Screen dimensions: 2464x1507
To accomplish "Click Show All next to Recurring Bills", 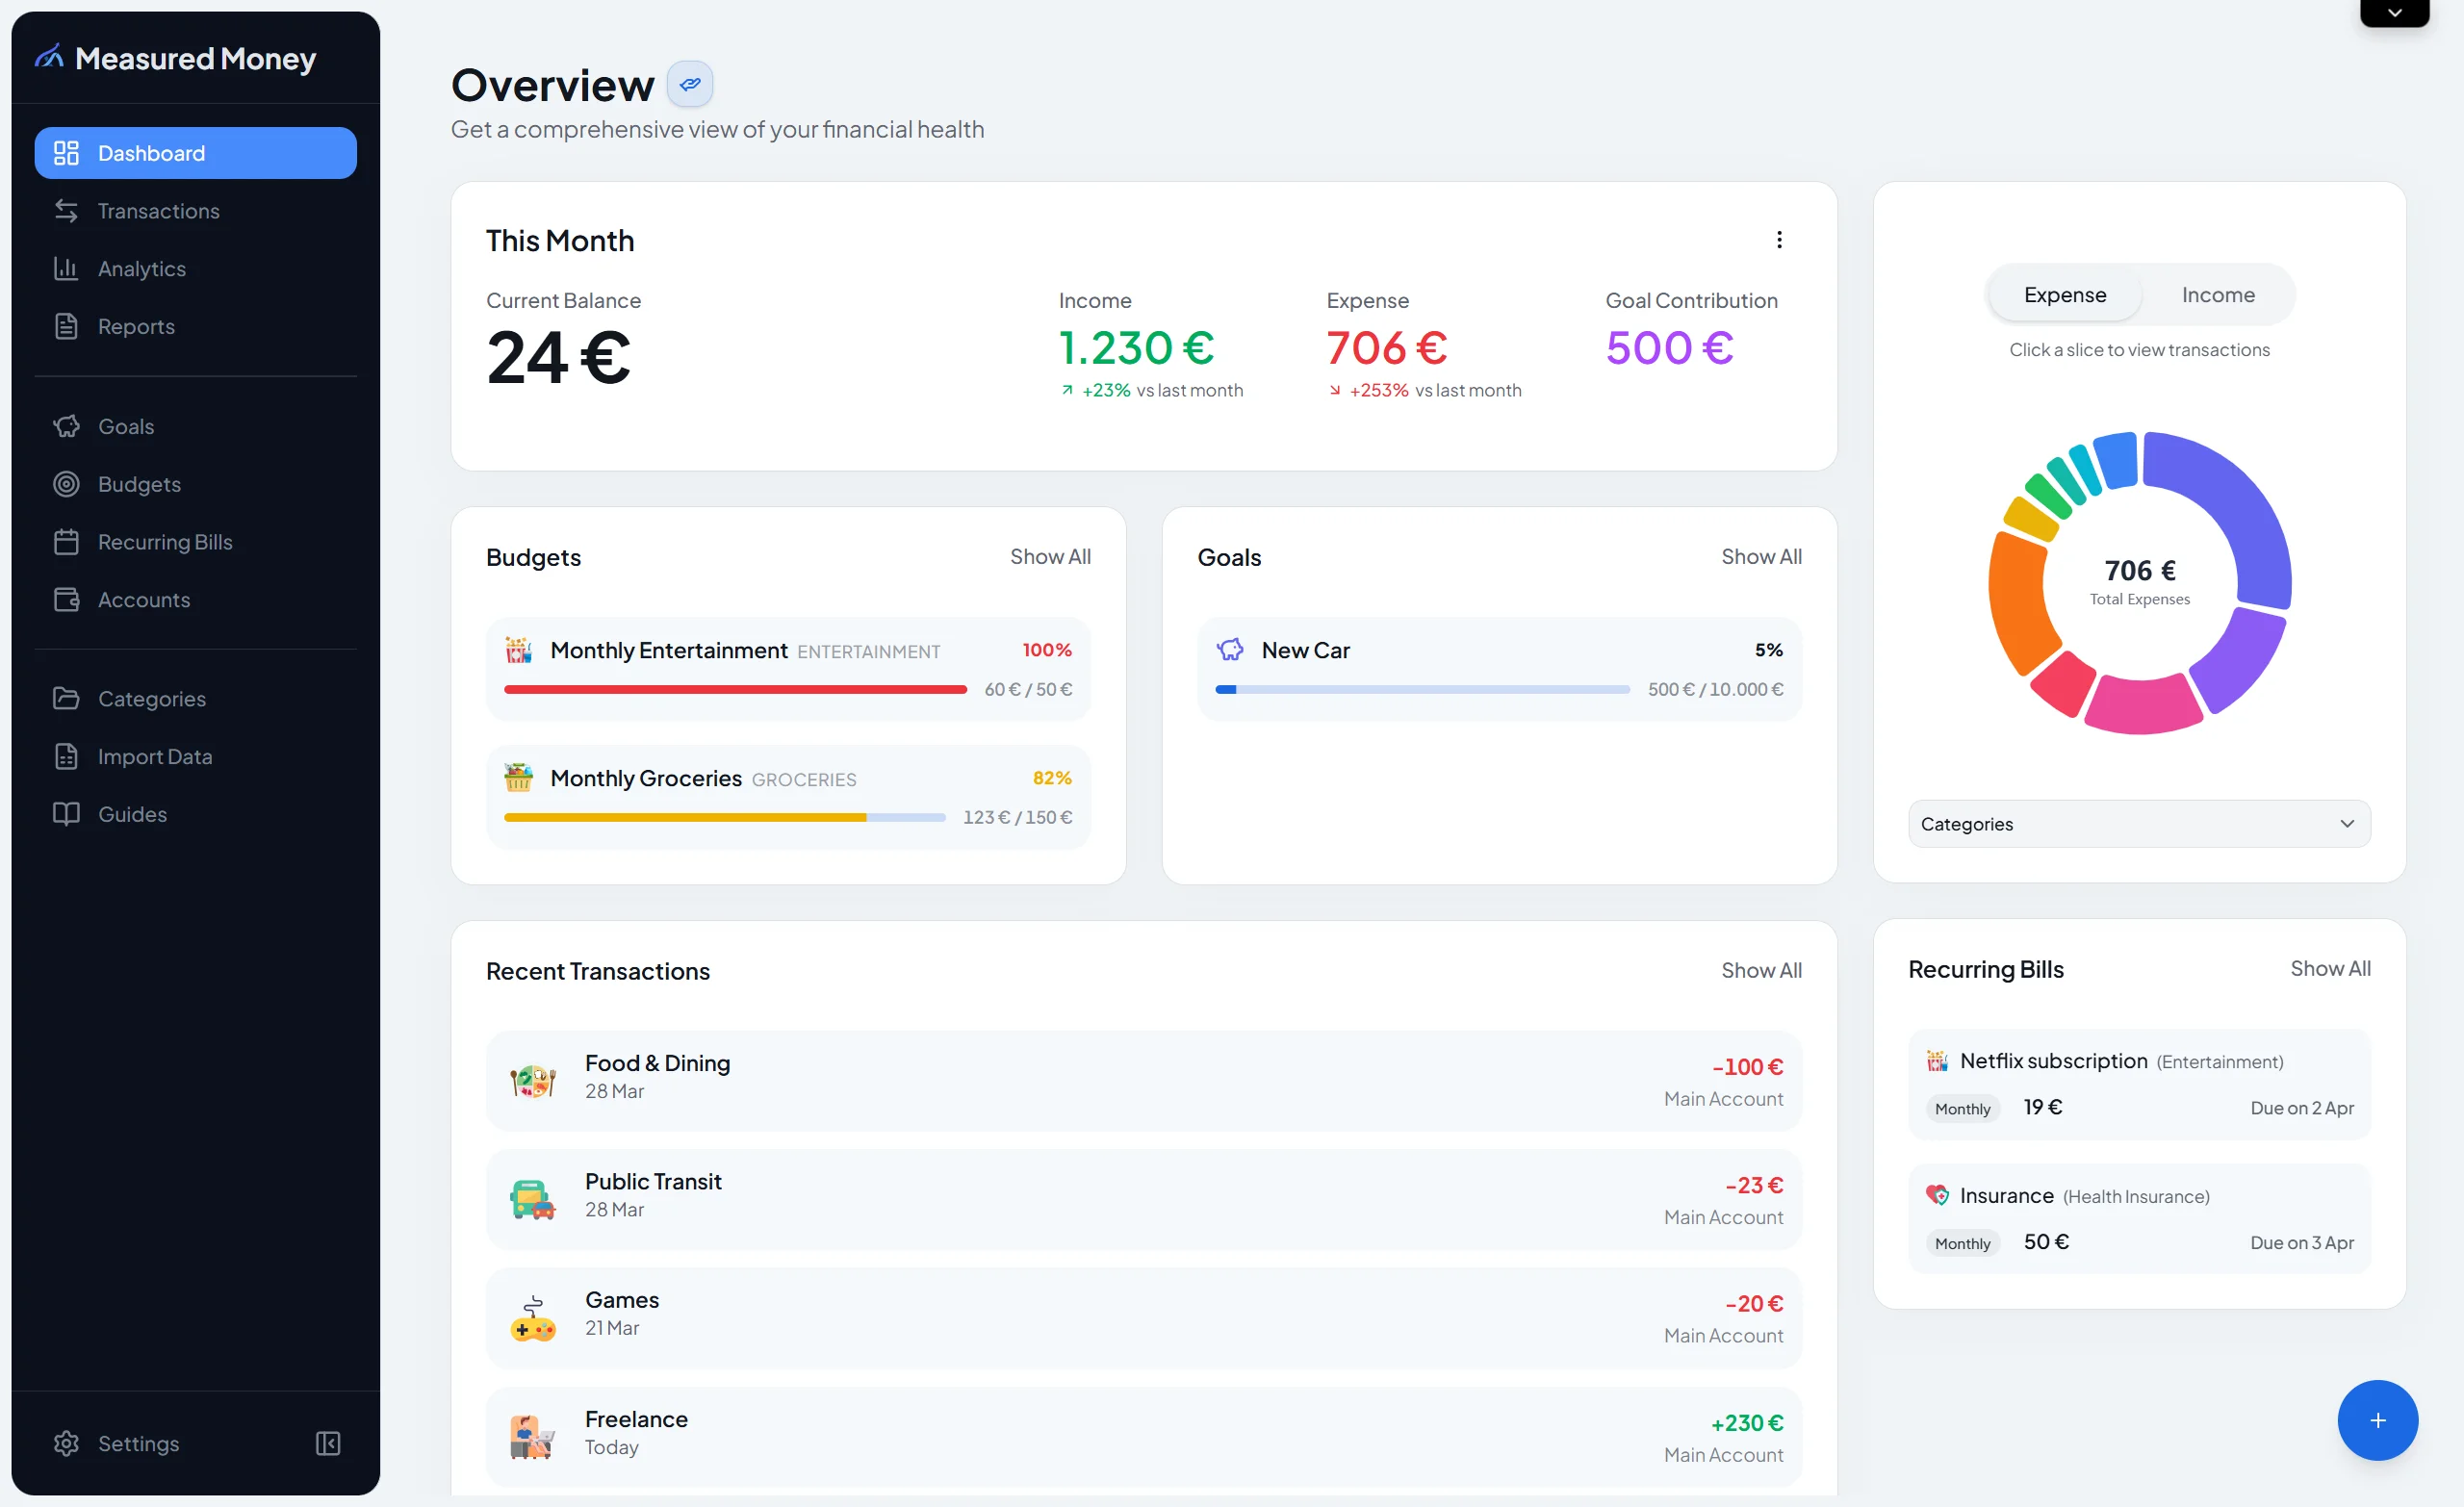I will click(2331, 968).
